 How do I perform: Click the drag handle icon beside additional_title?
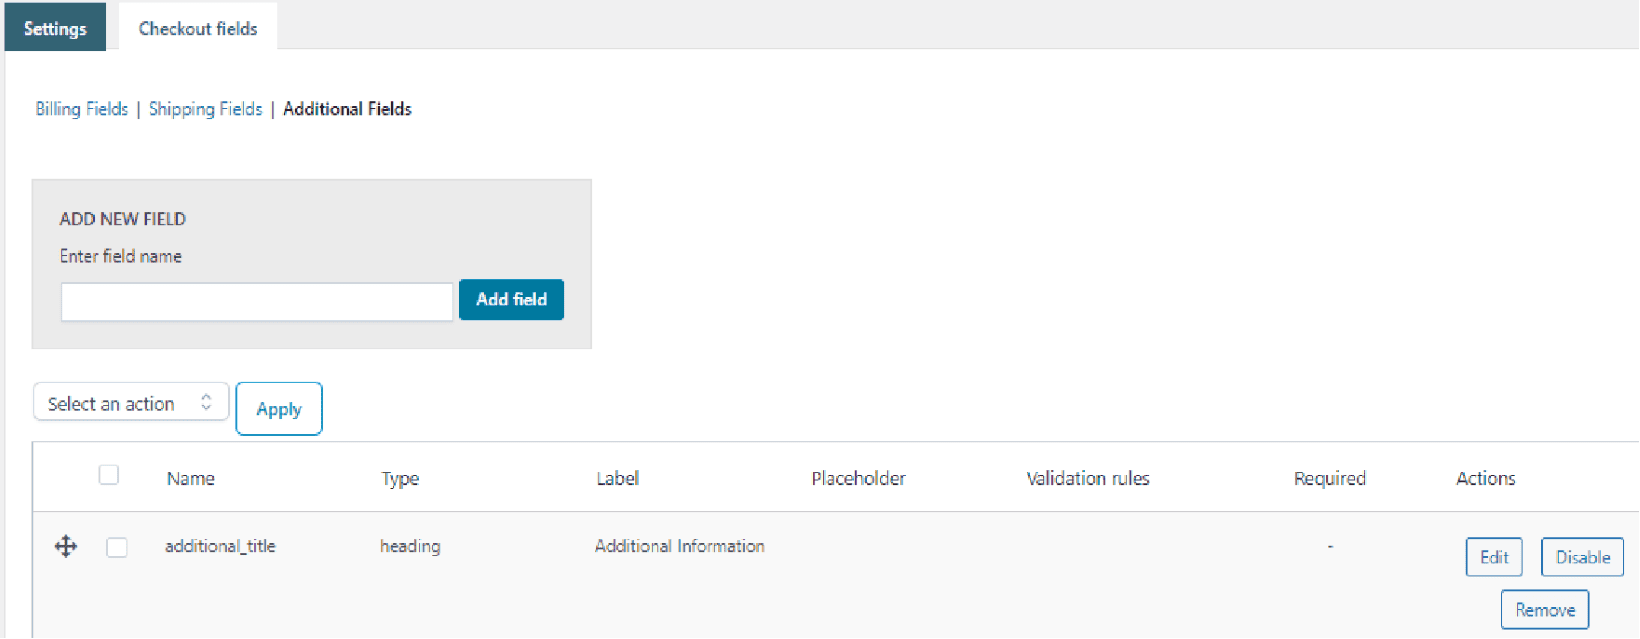pyautogui.click(x=65, y=546)
